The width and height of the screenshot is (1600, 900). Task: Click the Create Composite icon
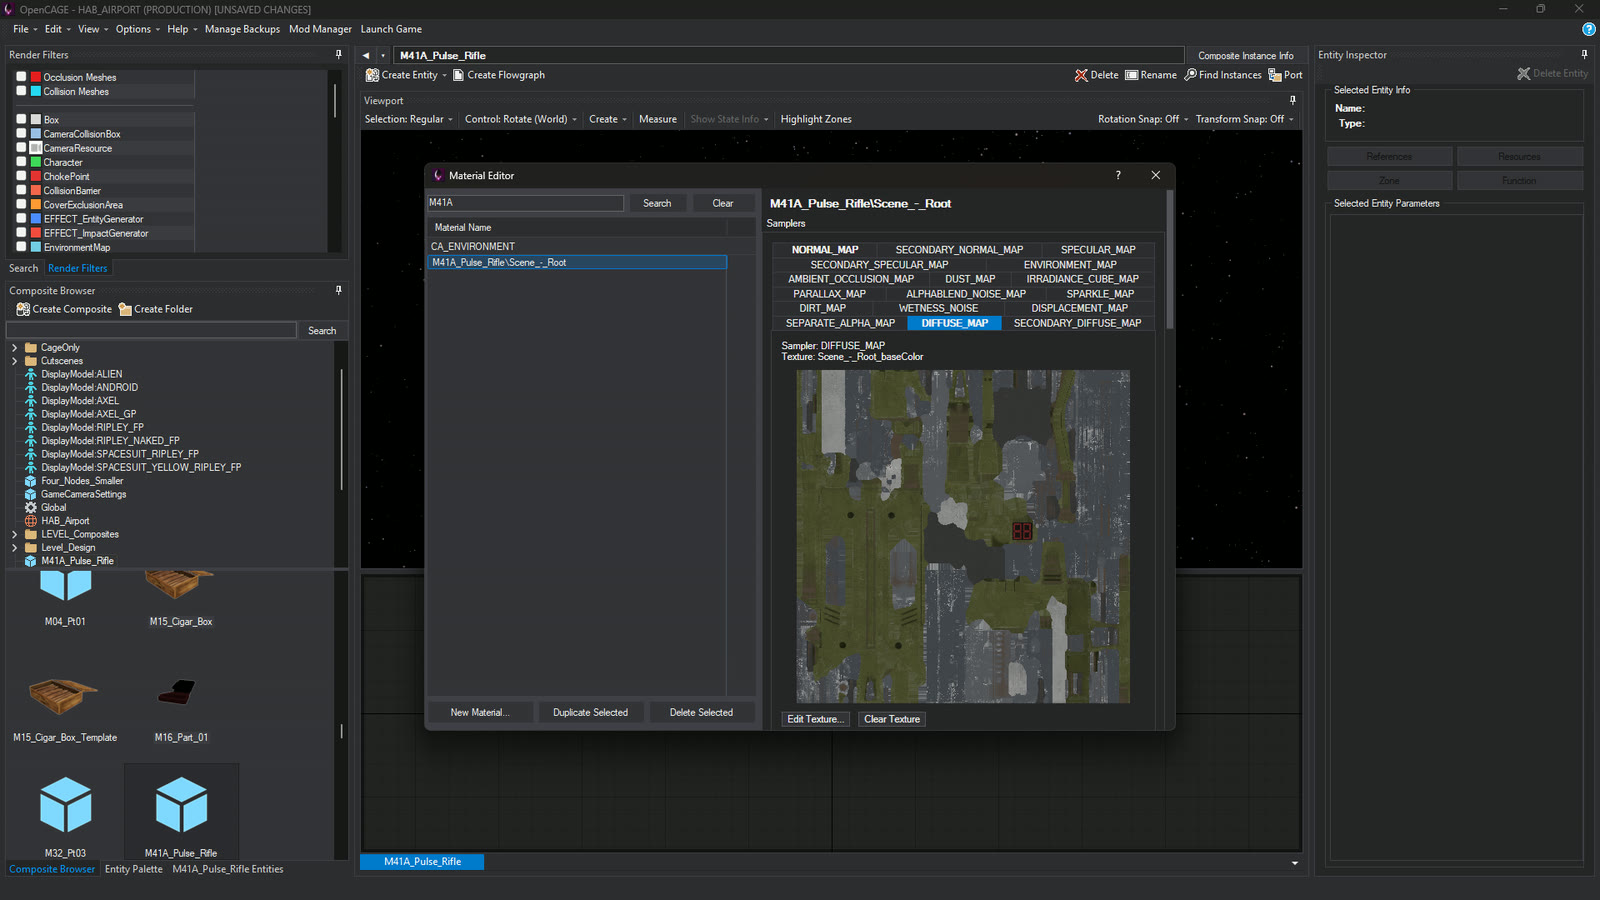pyautogui.click(x=23, y=309)
